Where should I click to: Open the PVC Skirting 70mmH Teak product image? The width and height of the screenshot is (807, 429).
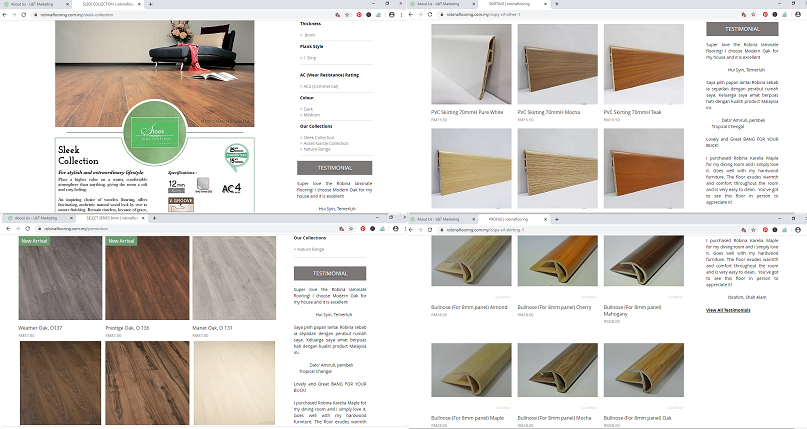644,64
